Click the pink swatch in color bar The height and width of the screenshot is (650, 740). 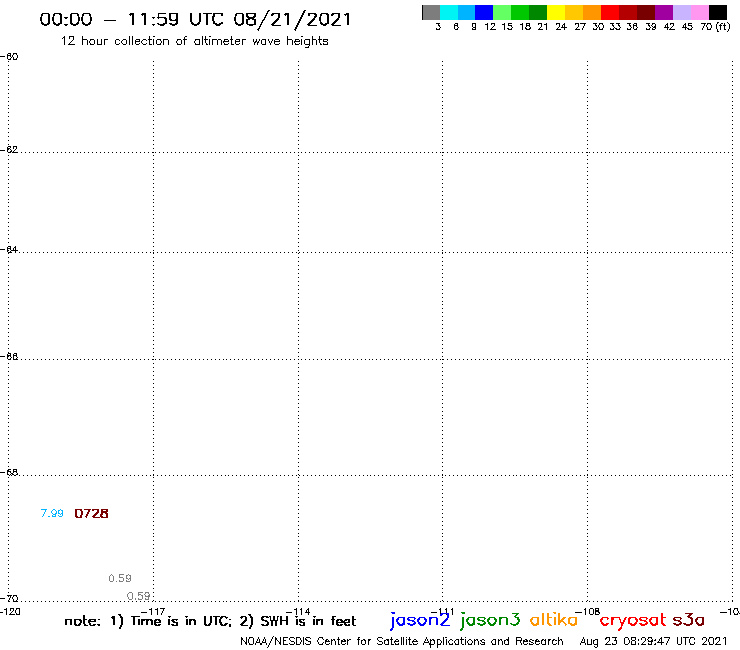coord(700,12)
